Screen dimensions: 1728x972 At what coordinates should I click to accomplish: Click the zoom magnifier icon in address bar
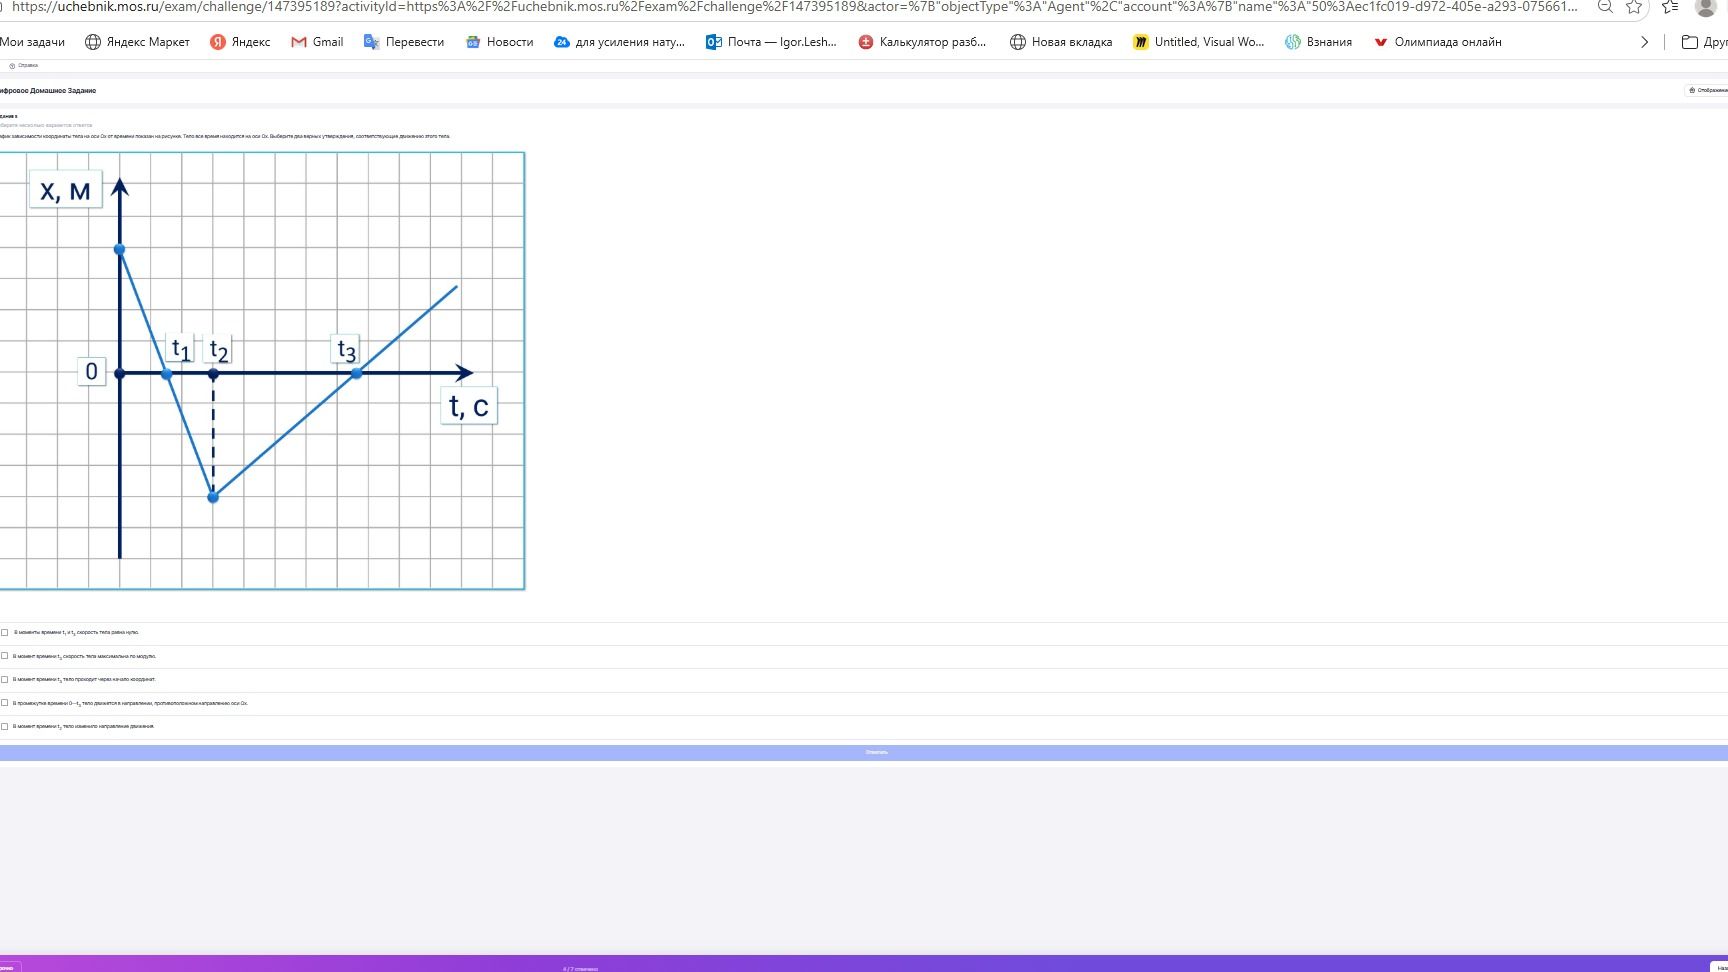[x=1605, y=7]
